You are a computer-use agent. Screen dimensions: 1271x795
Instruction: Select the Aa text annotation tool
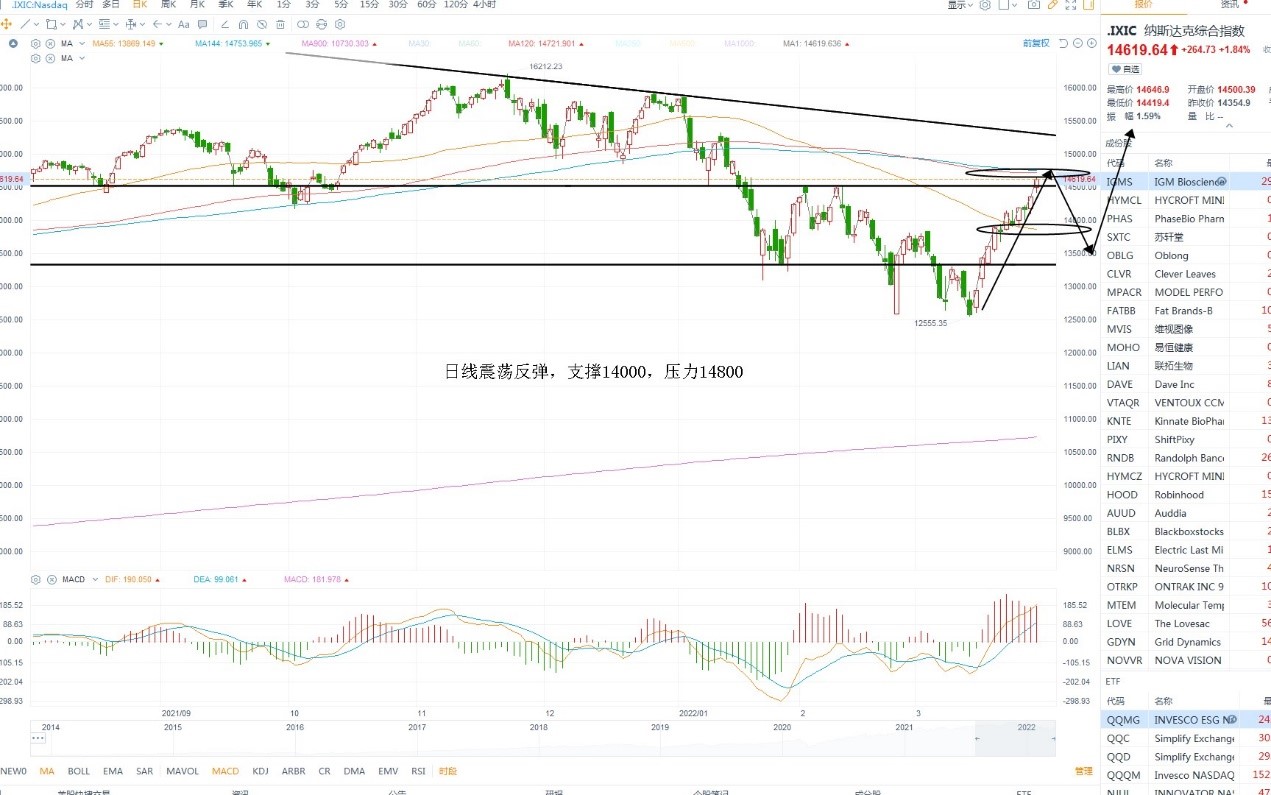[183, 24]
